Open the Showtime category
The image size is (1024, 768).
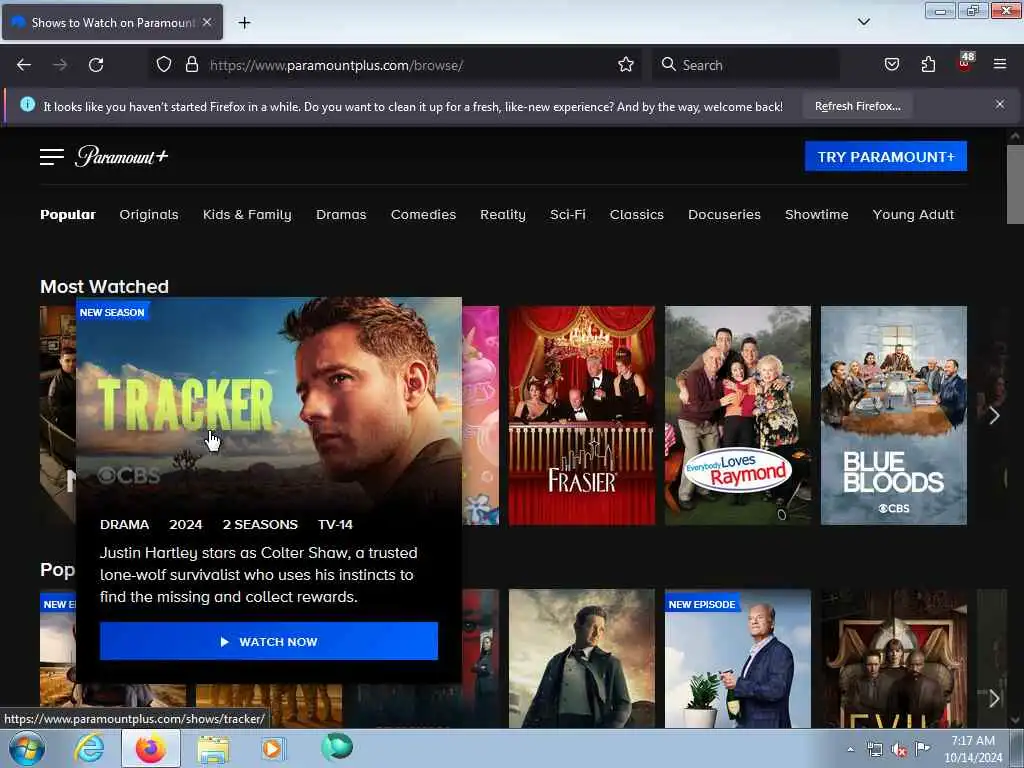pos(816,214)
